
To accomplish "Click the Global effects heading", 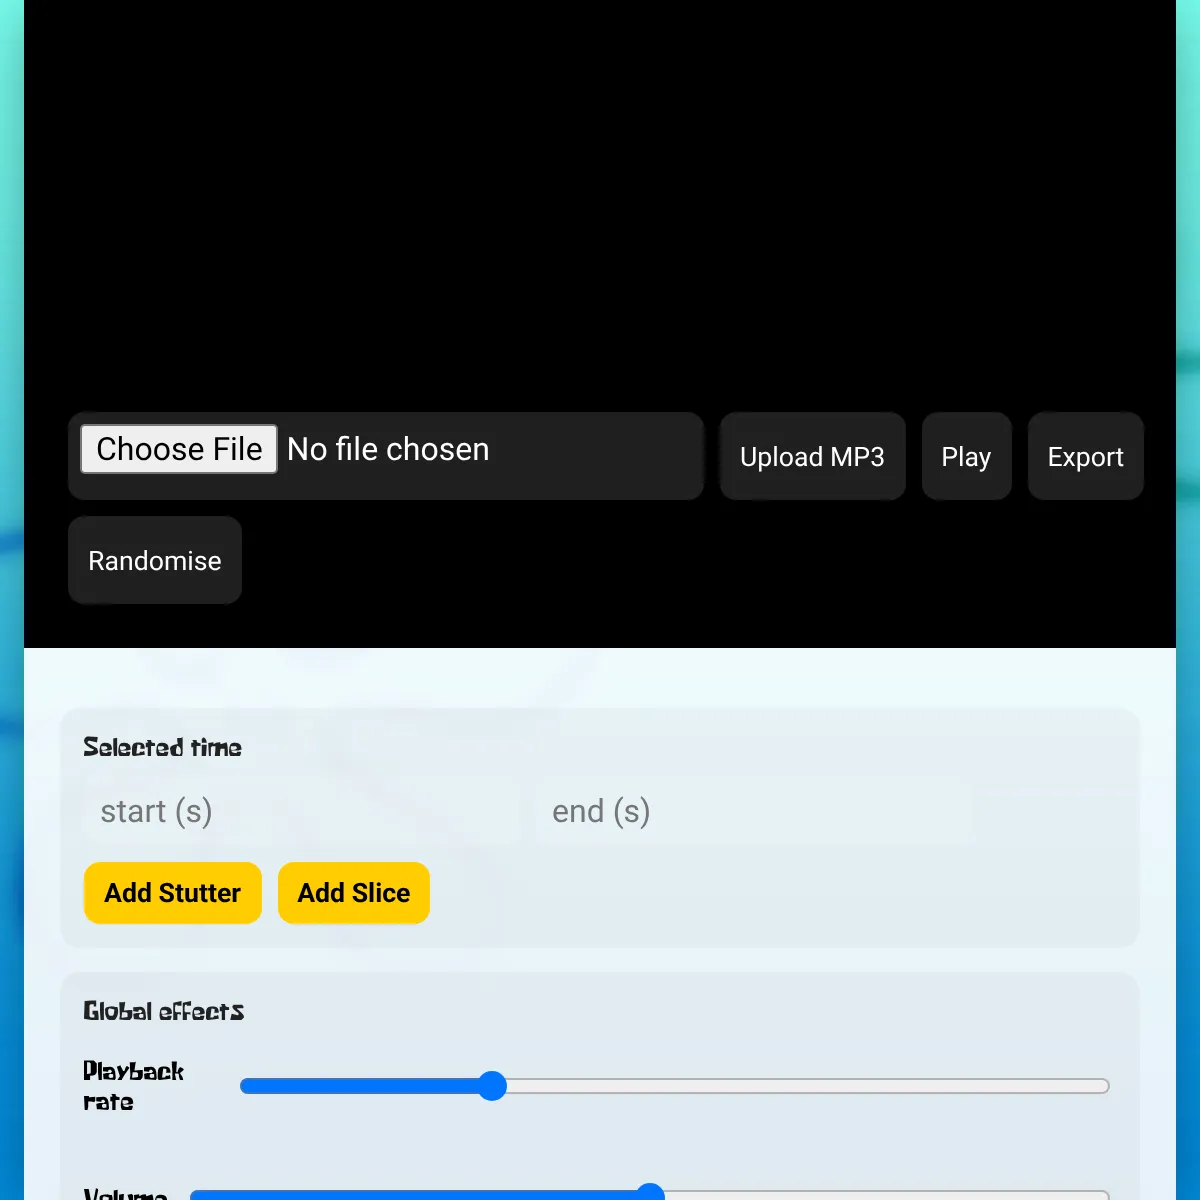I will (164, 1012).
